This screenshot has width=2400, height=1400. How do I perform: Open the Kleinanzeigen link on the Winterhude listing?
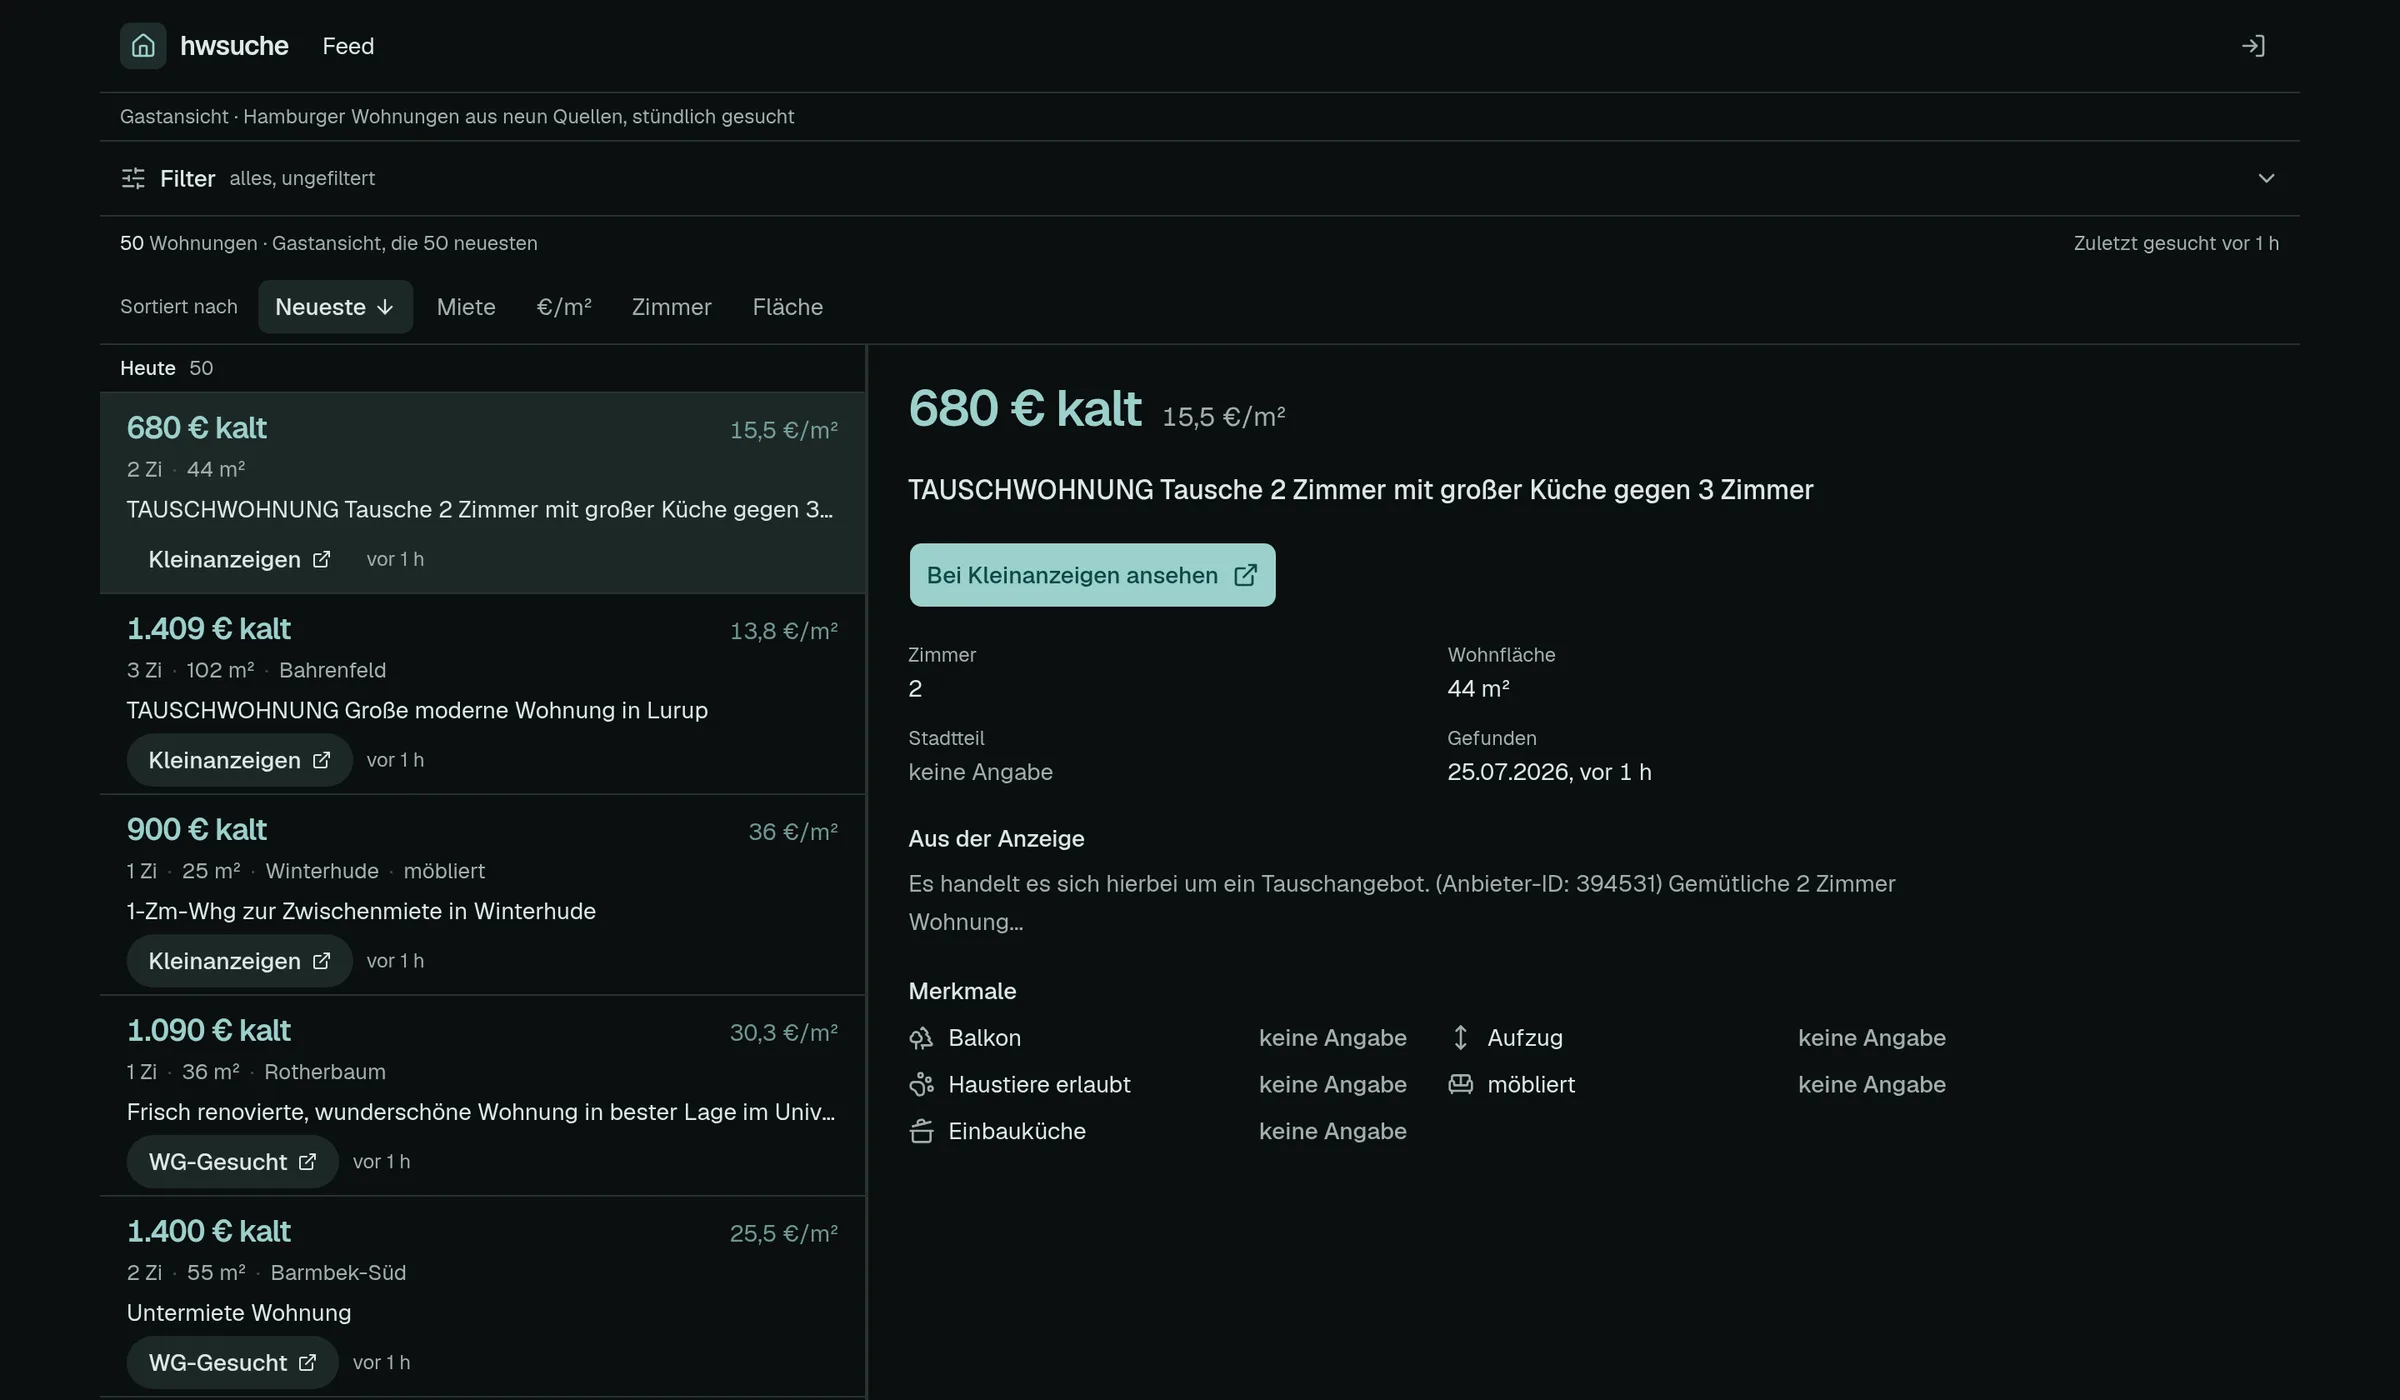[x=239, y=961]
